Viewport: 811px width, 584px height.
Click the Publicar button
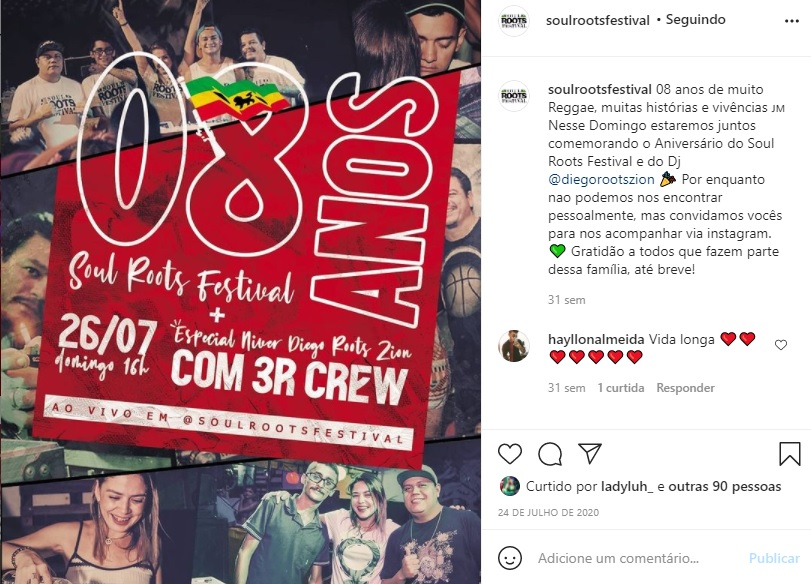[774, 558]
